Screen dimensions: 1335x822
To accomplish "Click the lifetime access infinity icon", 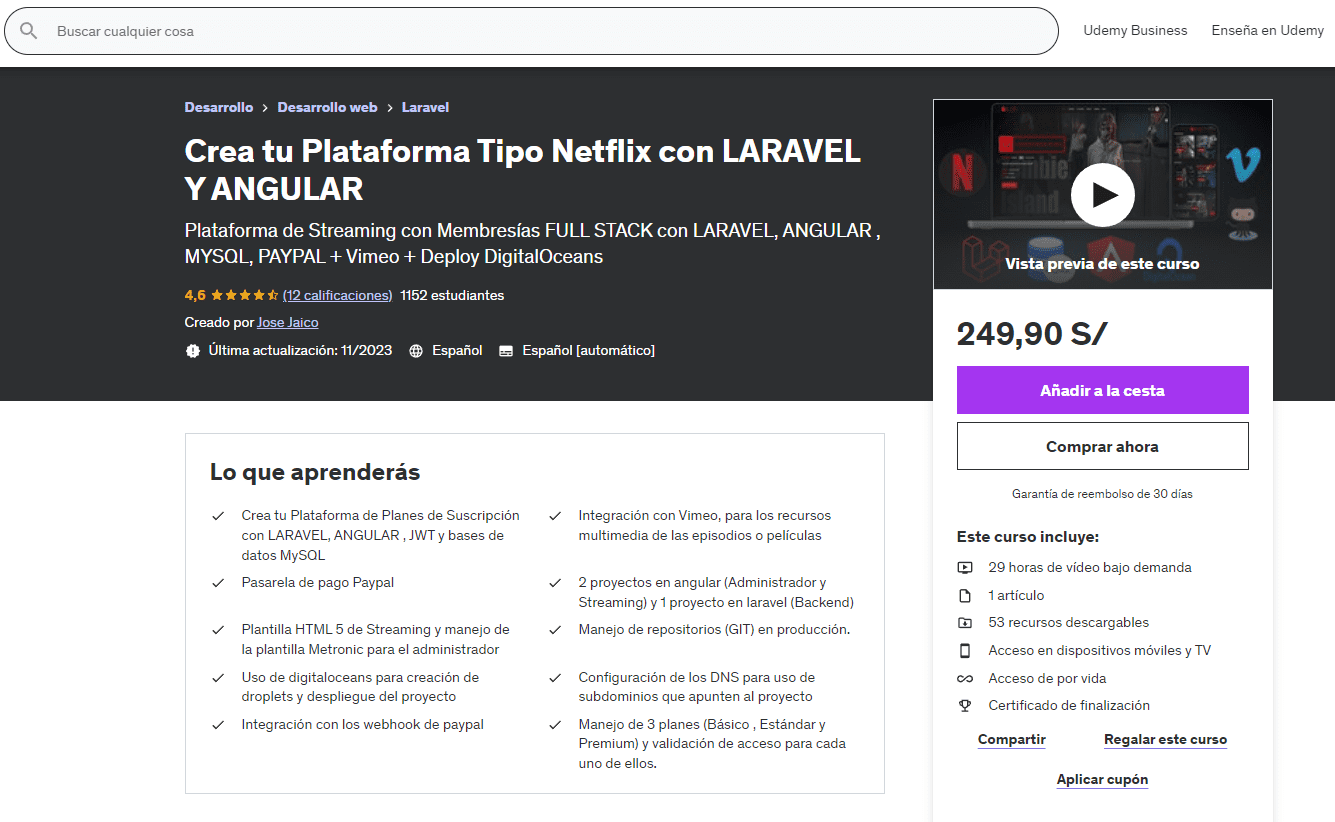I will pos(965,678).
